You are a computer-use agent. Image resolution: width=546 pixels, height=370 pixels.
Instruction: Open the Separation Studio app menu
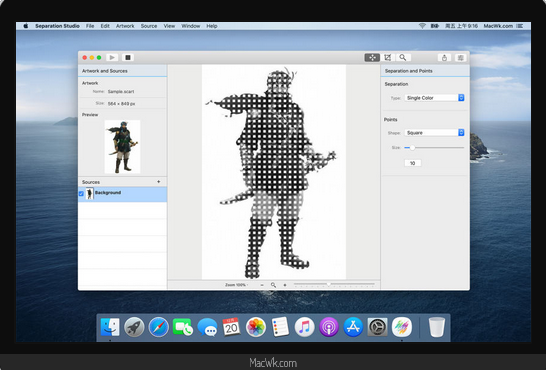(57, 26)
